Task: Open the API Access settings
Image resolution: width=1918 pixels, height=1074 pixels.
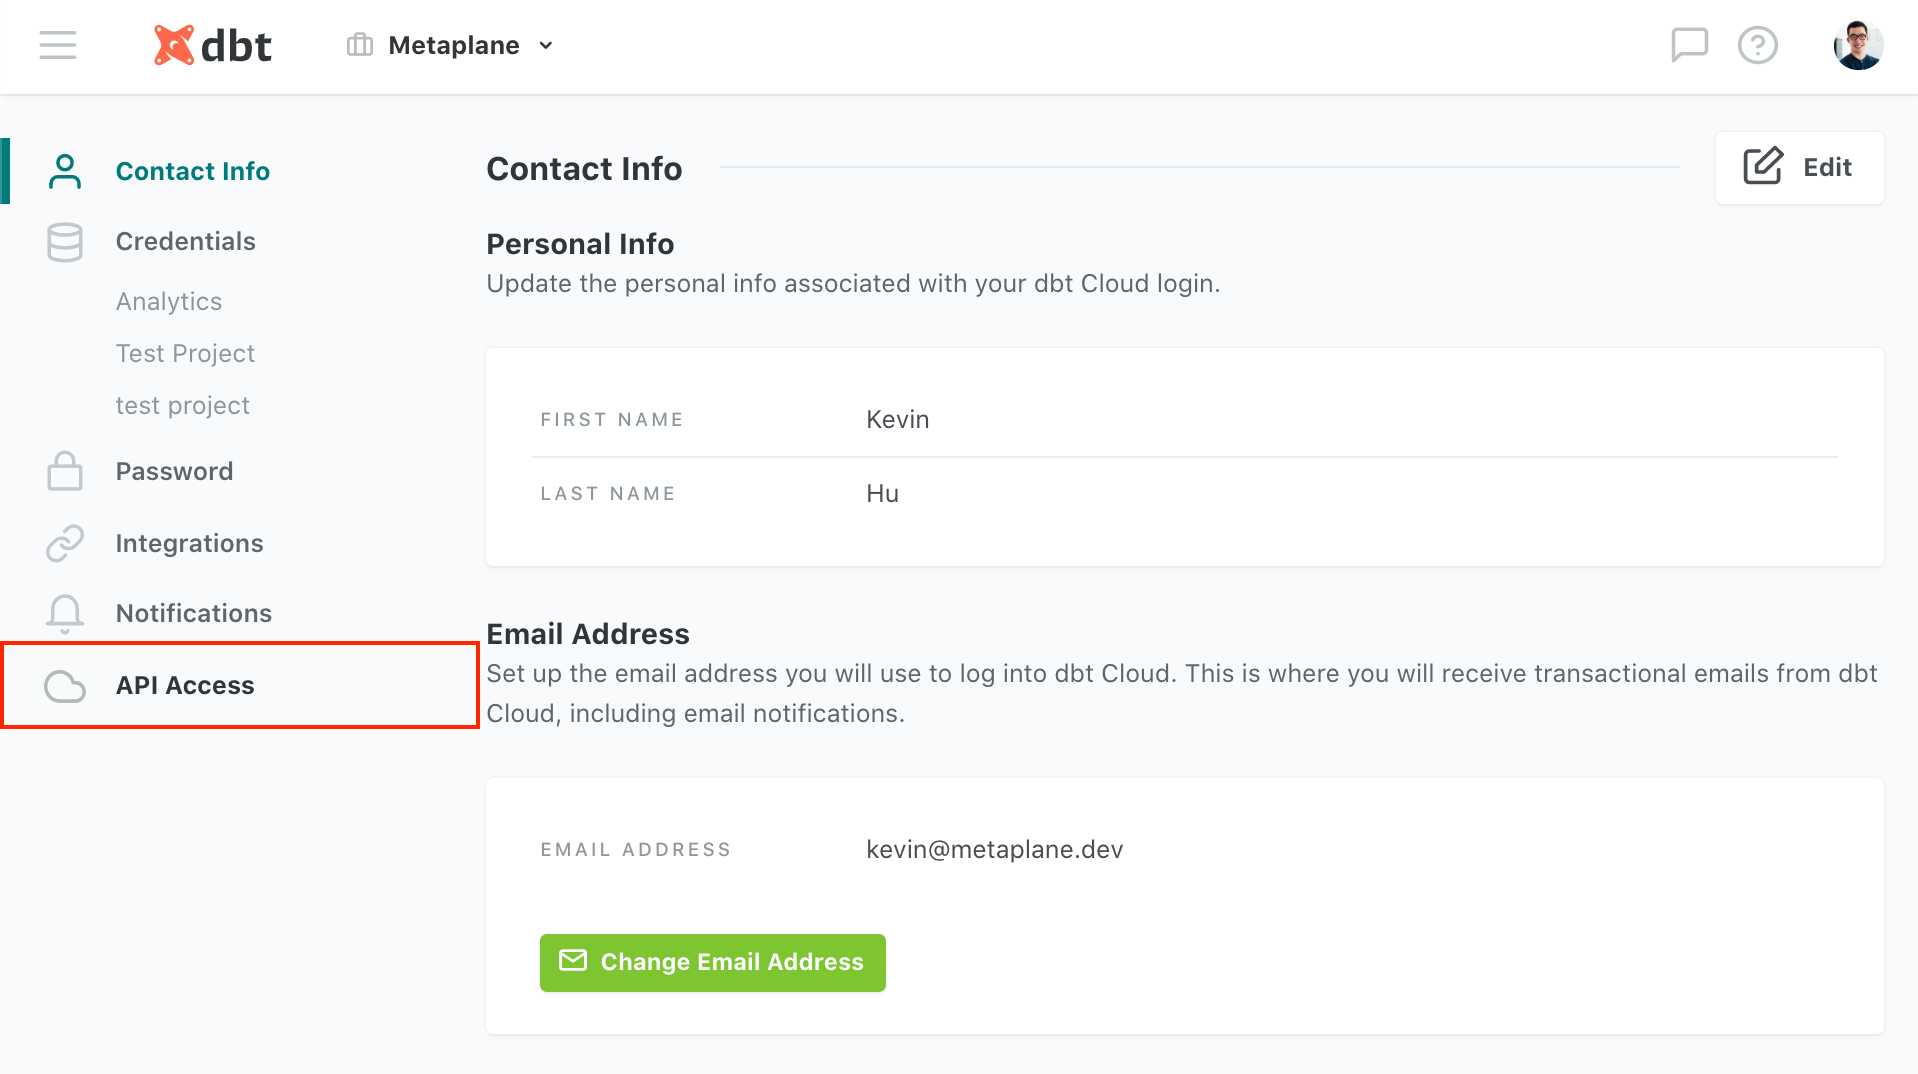Action: click(x=185, y=685)
